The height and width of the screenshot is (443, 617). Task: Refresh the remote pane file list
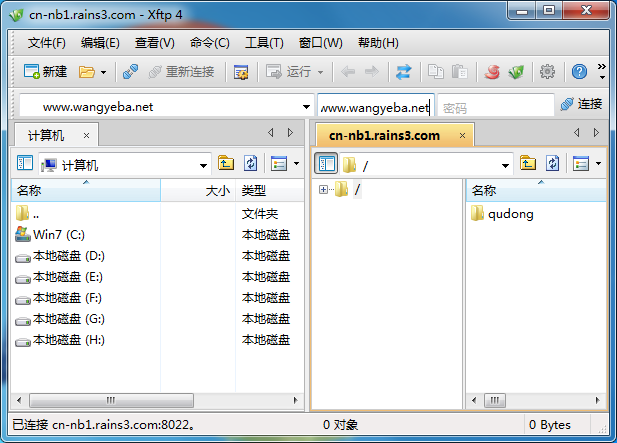(551, 164)
